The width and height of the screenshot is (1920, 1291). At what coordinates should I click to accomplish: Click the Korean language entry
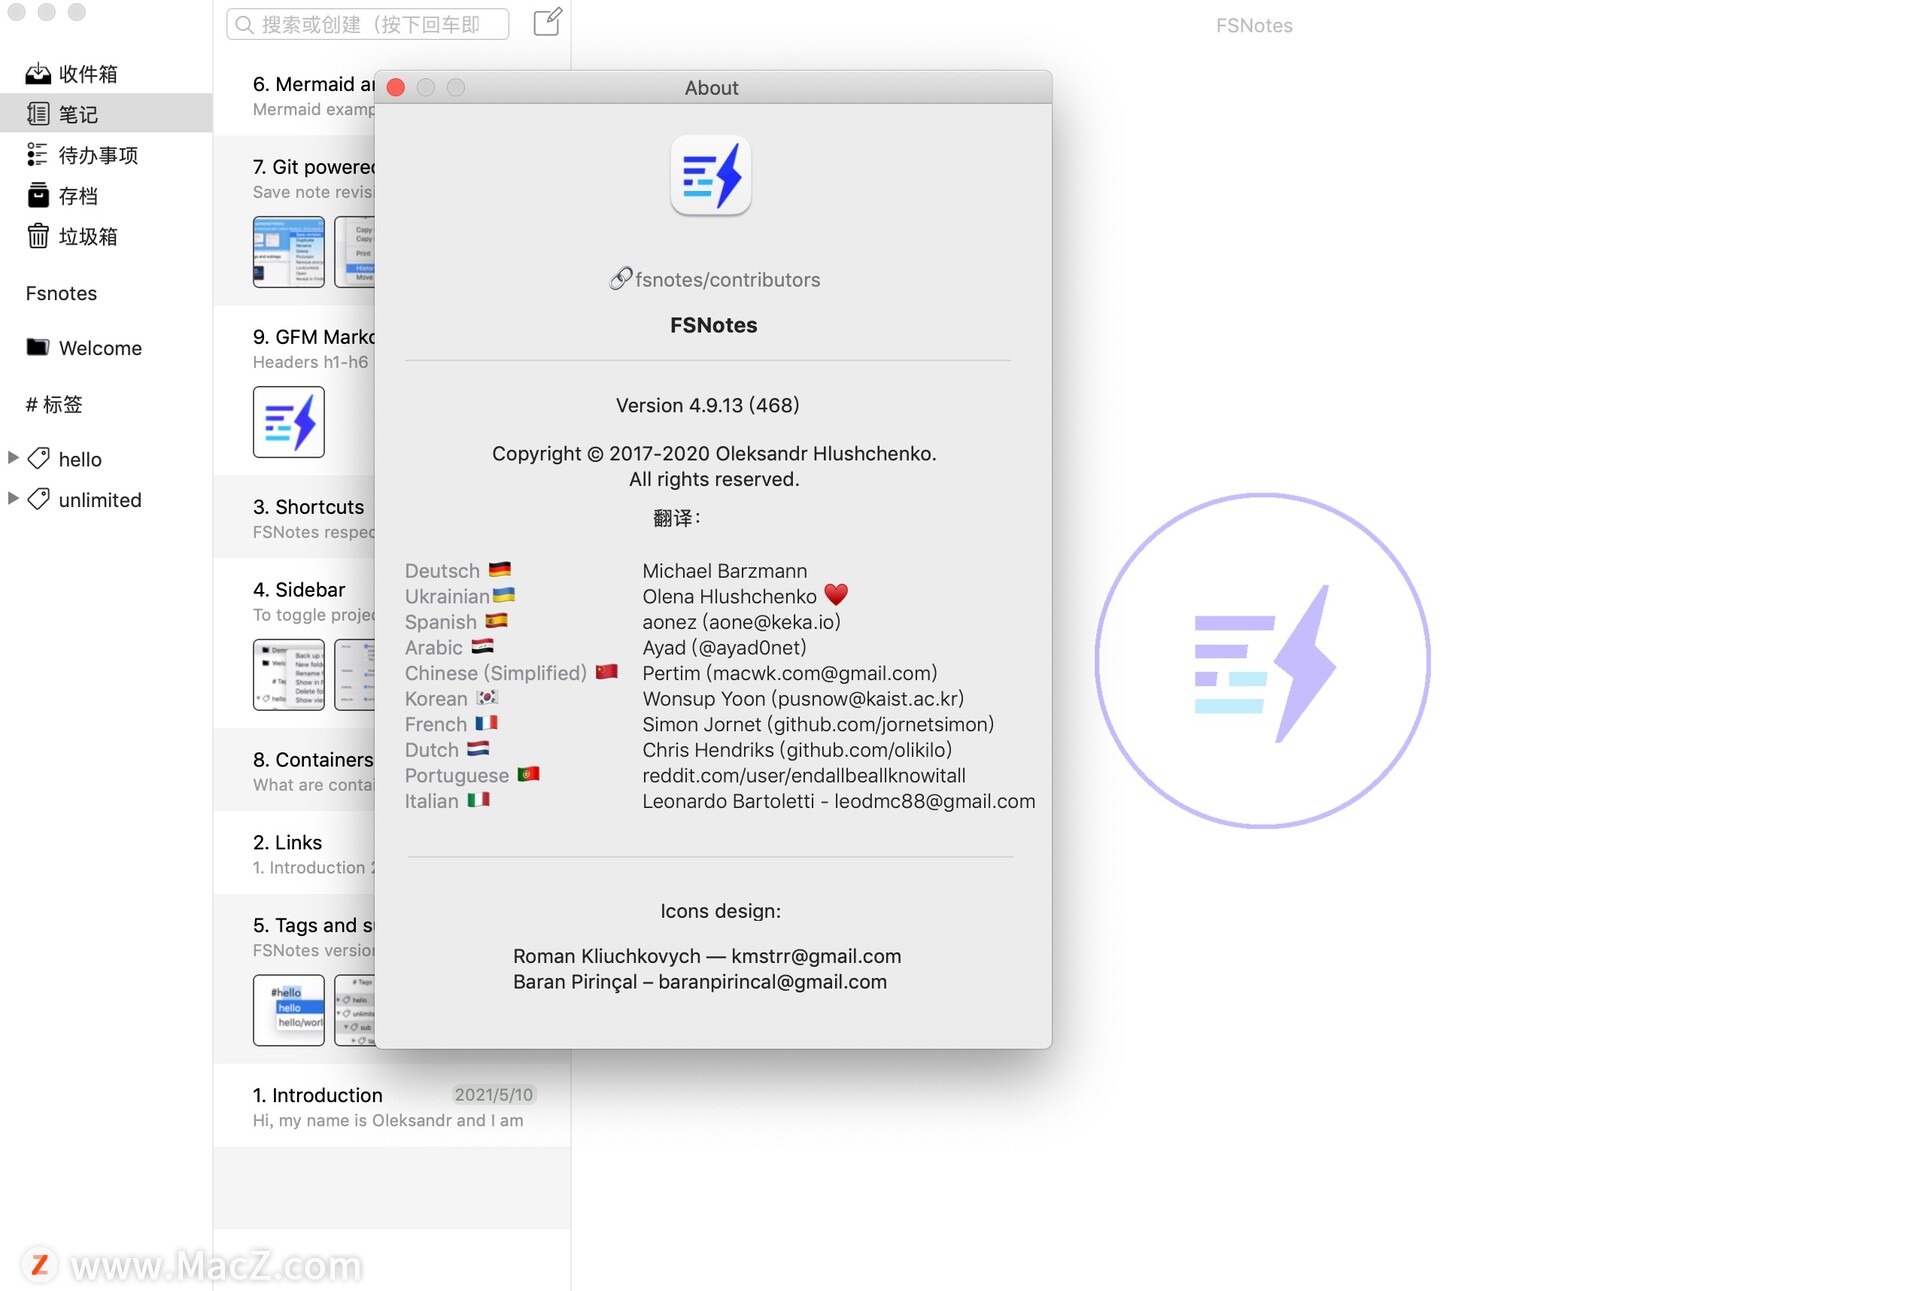point(451,698)
